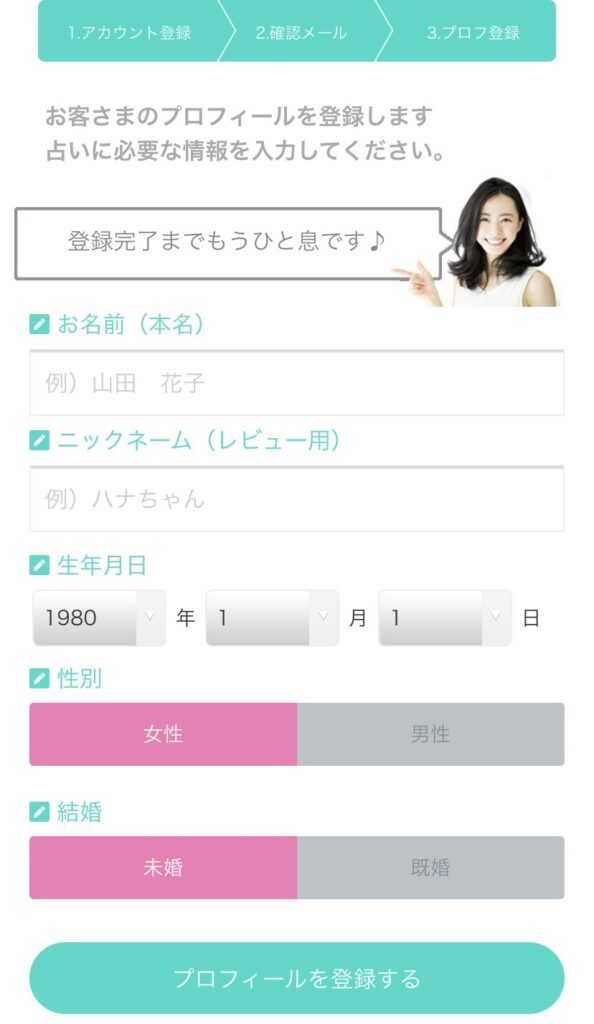Viewport: 594px width, 1024px height.
Task: Click the pencil icon beside お名前（本名）
Action: coord(37,322)
